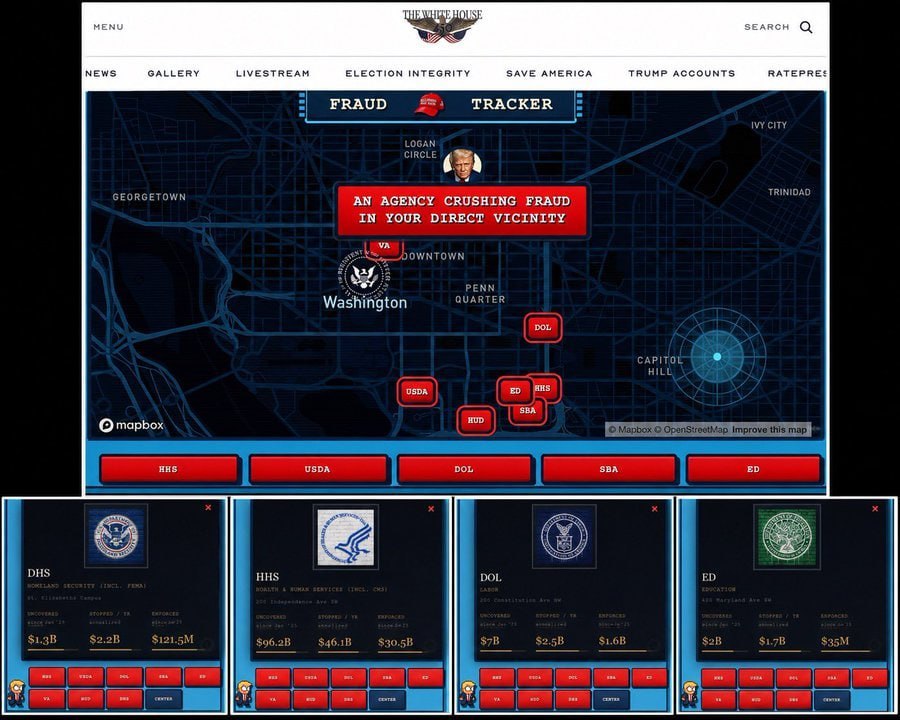Select the SBA map marker
900x720 pixels.
pos(527,412)
